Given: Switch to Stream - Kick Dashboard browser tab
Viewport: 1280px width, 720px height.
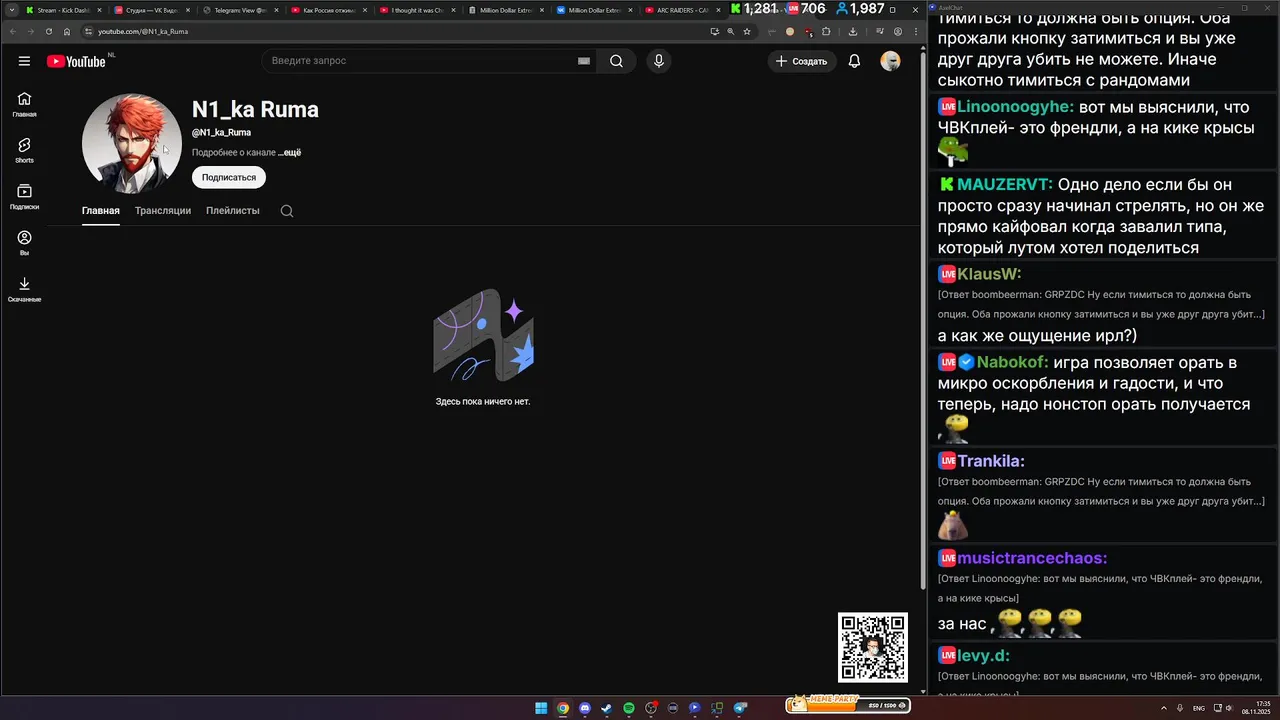Looking at the screenshot, I should click(64, 10).
